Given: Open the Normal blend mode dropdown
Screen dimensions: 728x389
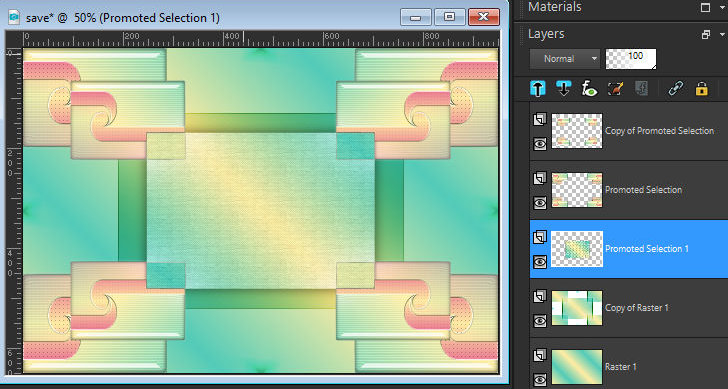Looking at the screenshot, I should point(565,59).
